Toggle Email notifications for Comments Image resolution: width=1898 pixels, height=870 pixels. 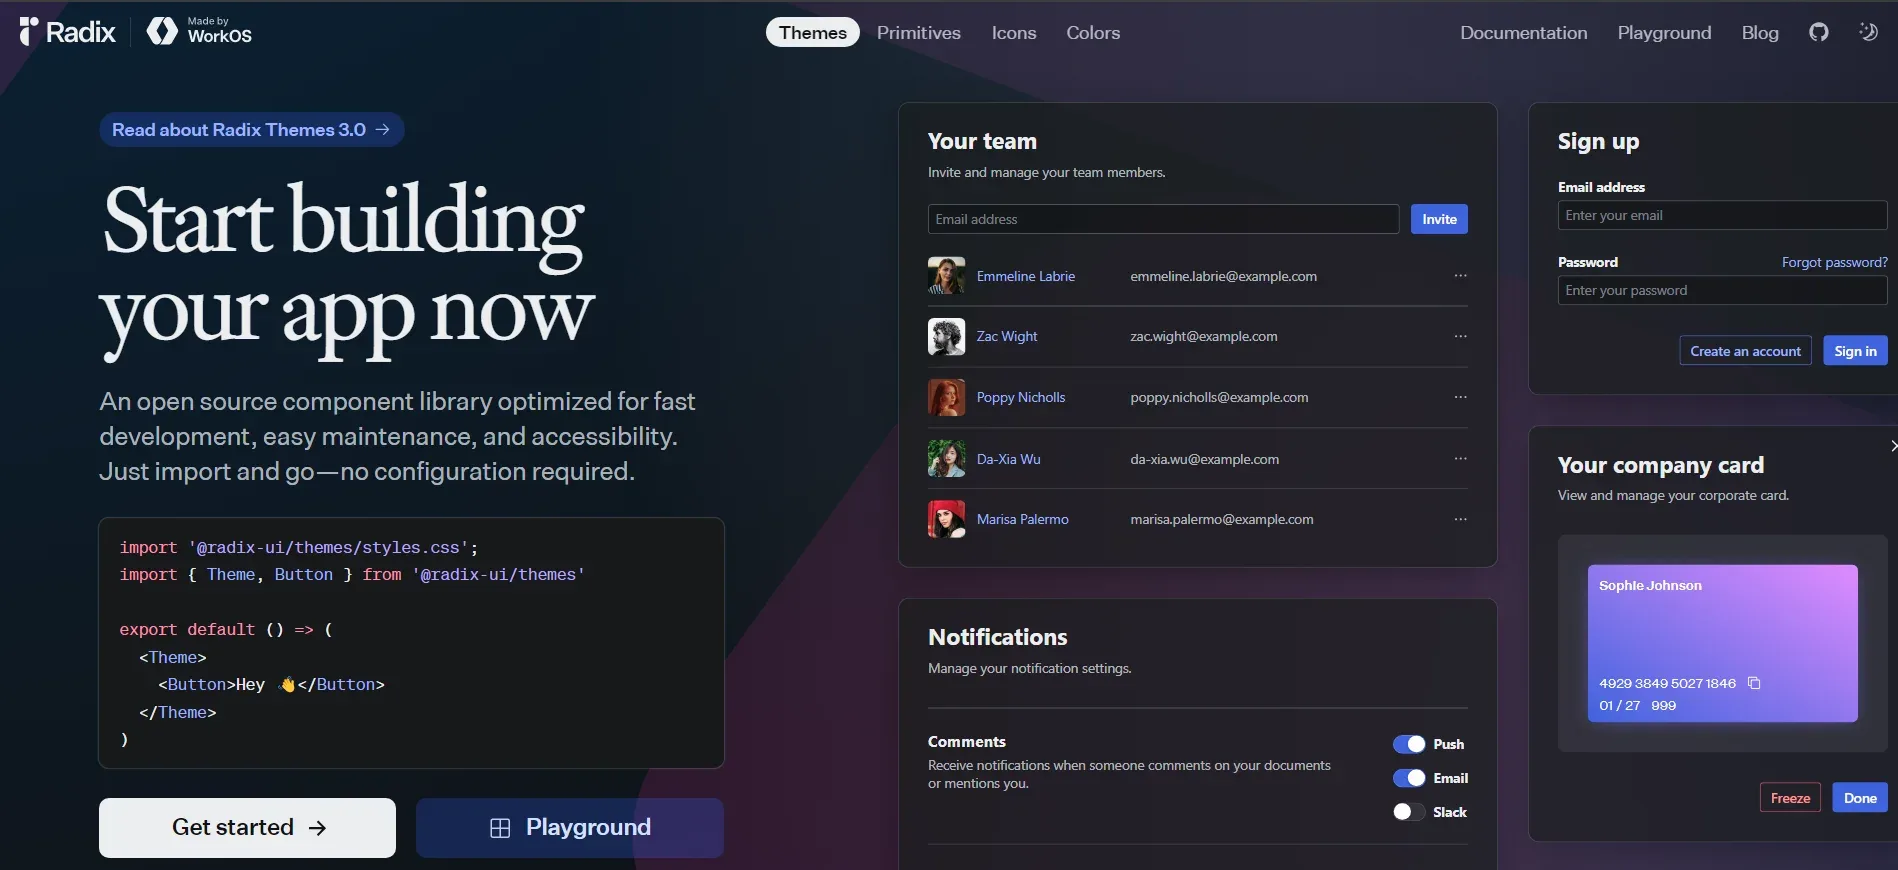[1409, 778]
